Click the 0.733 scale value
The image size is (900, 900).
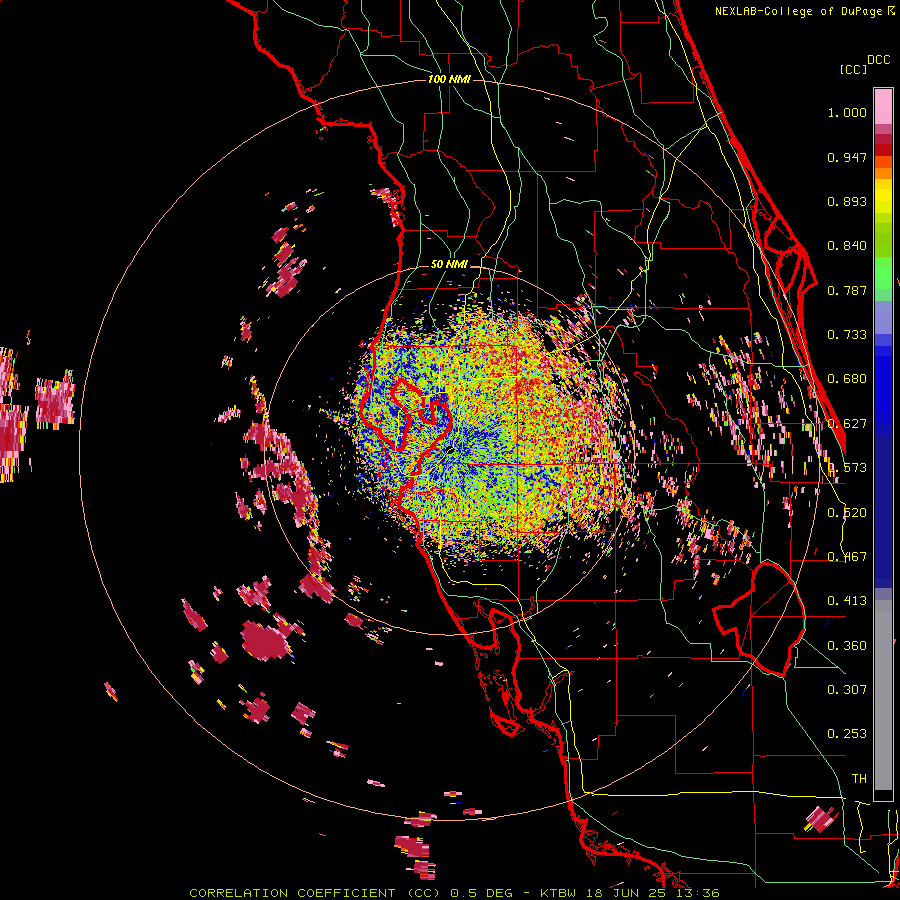847,335
